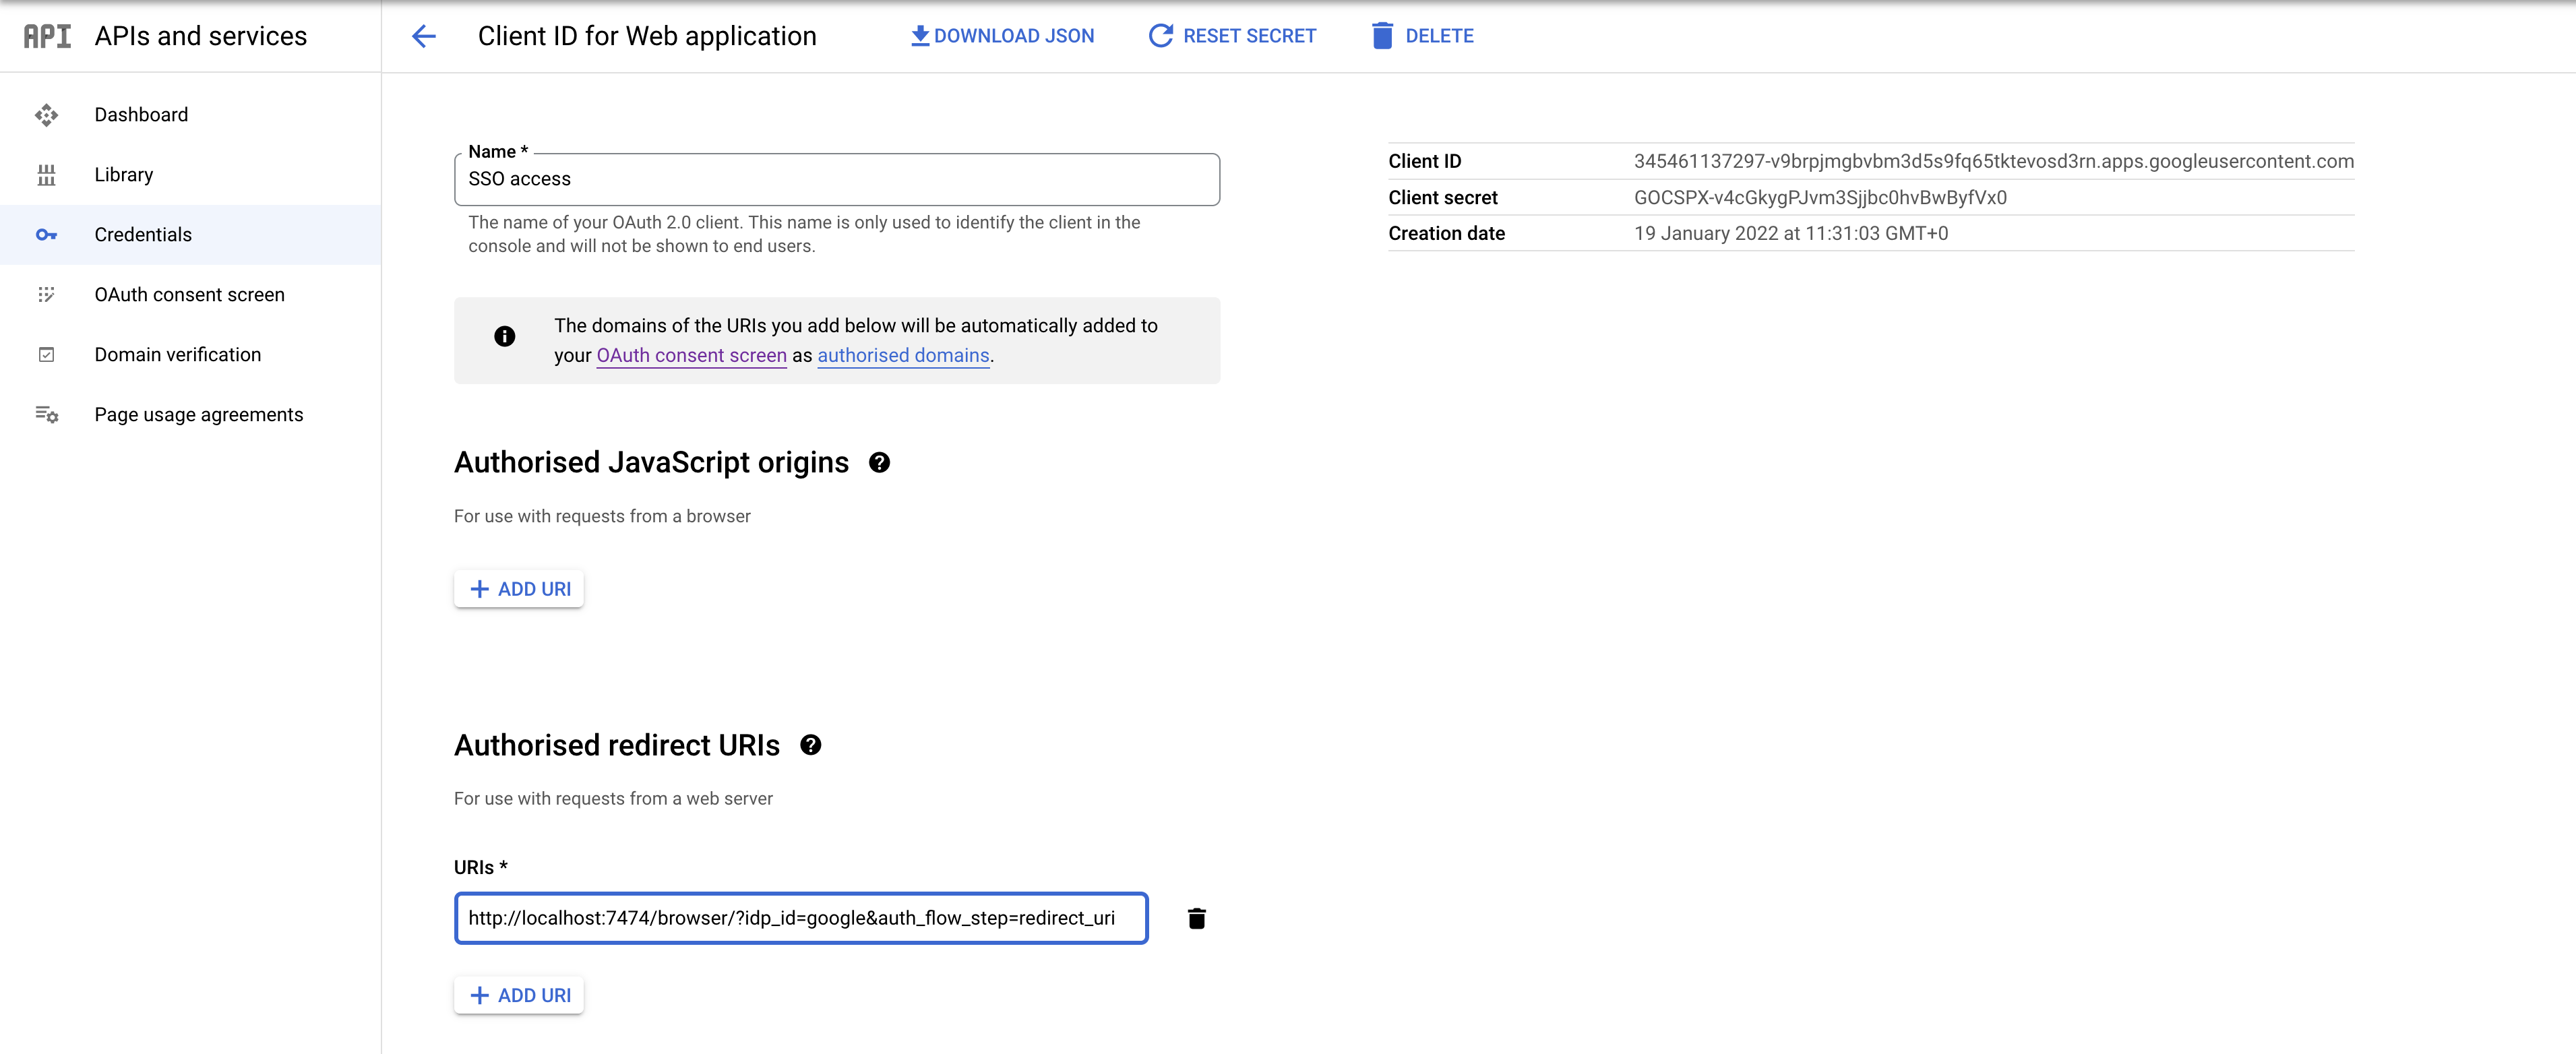The height and width of the screenshot is (1054, 2576).
Task: Delete the redirect URI using its trash icon
Action: (1196, 918)
